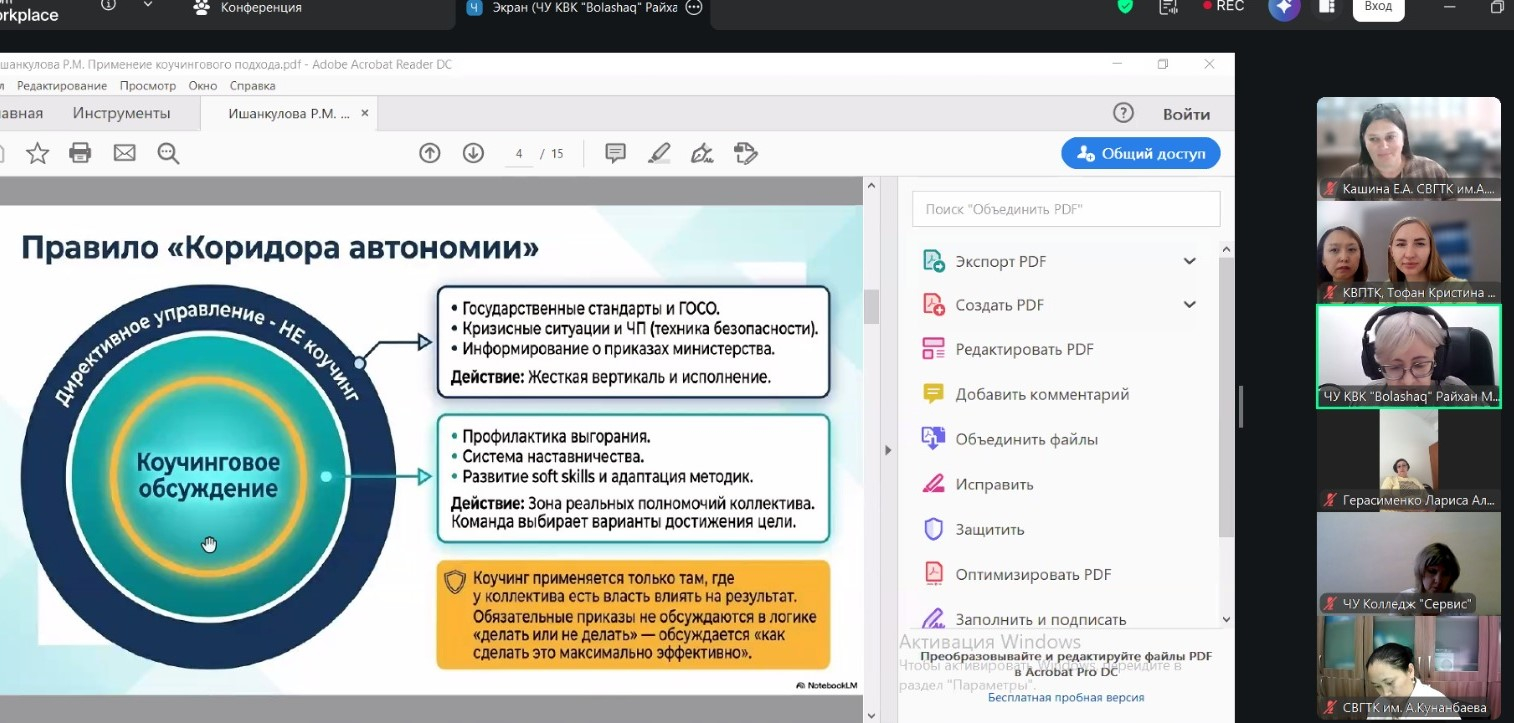
Task: Click document scrollbar up arrow
Action: (x=871, y=187)
